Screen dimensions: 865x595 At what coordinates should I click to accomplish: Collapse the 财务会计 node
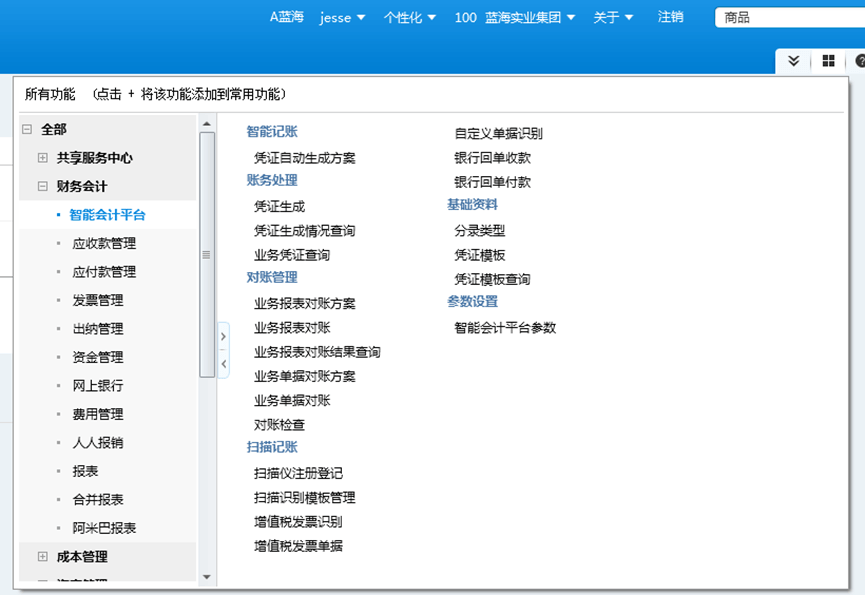42,186
